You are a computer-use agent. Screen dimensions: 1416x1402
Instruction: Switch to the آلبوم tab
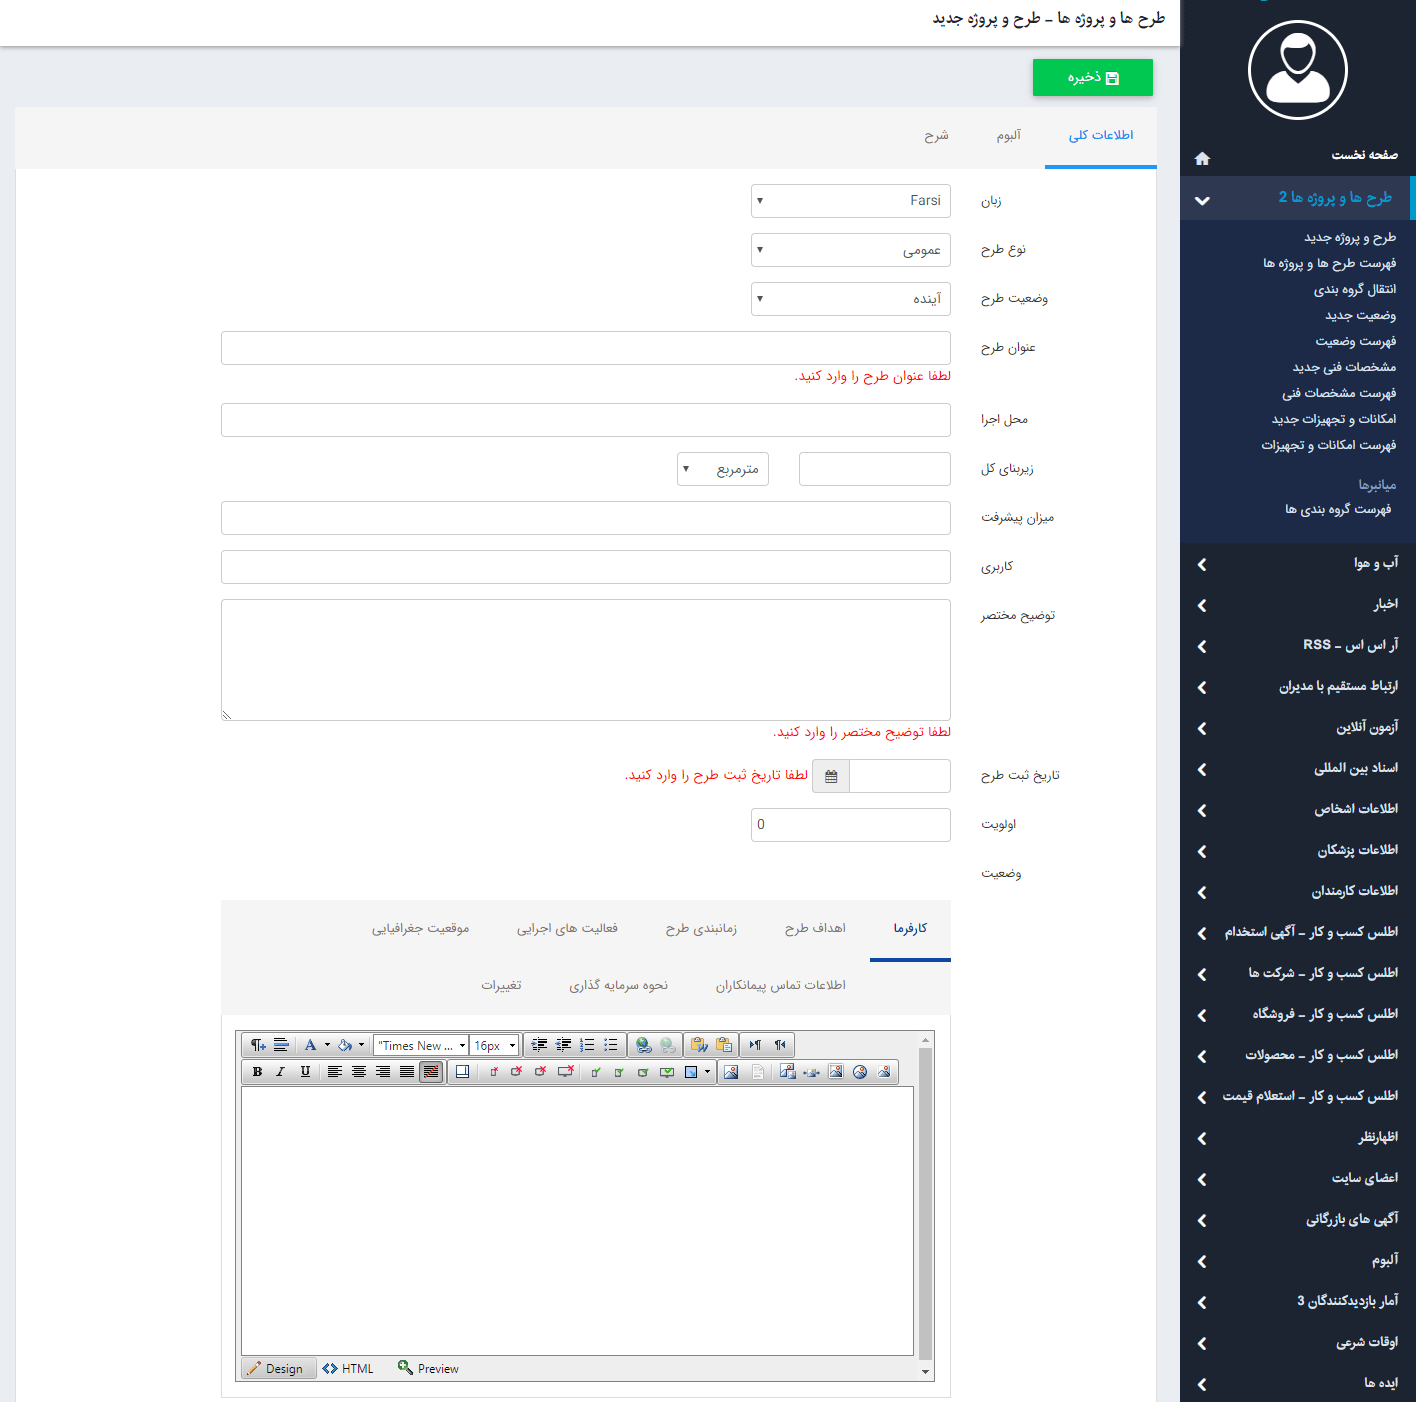pos(1008,136)
